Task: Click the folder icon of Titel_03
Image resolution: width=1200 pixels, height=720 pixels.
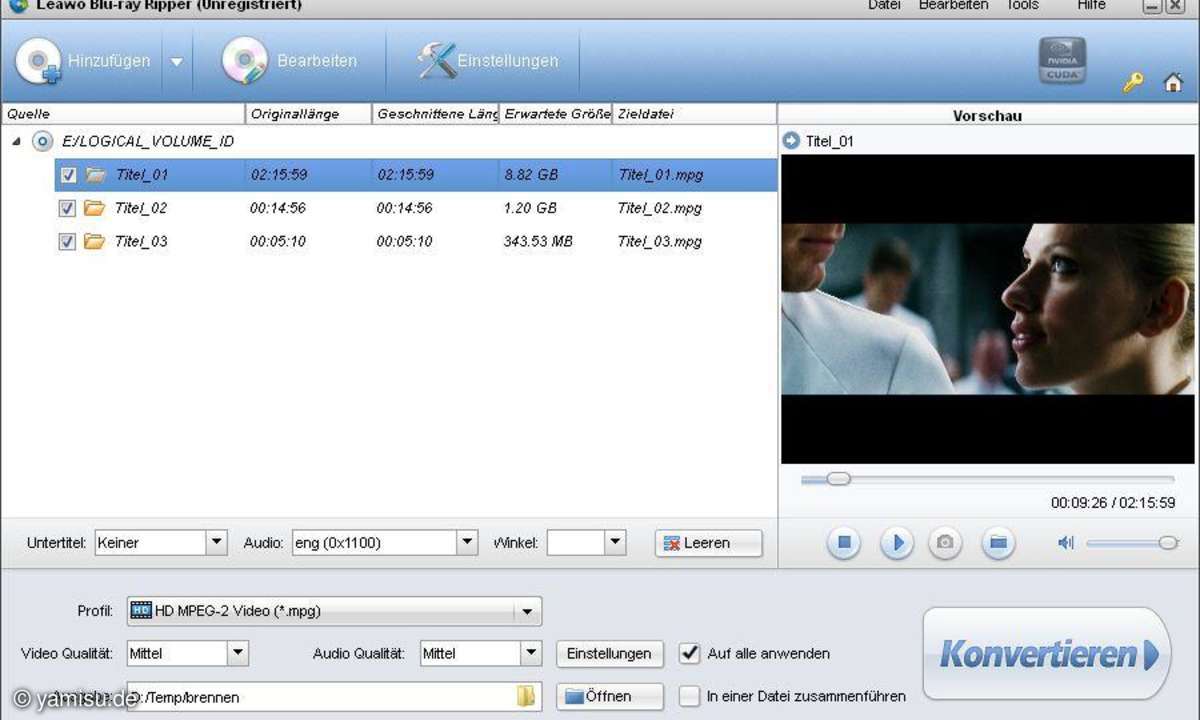Action: (x=95, y=241)
